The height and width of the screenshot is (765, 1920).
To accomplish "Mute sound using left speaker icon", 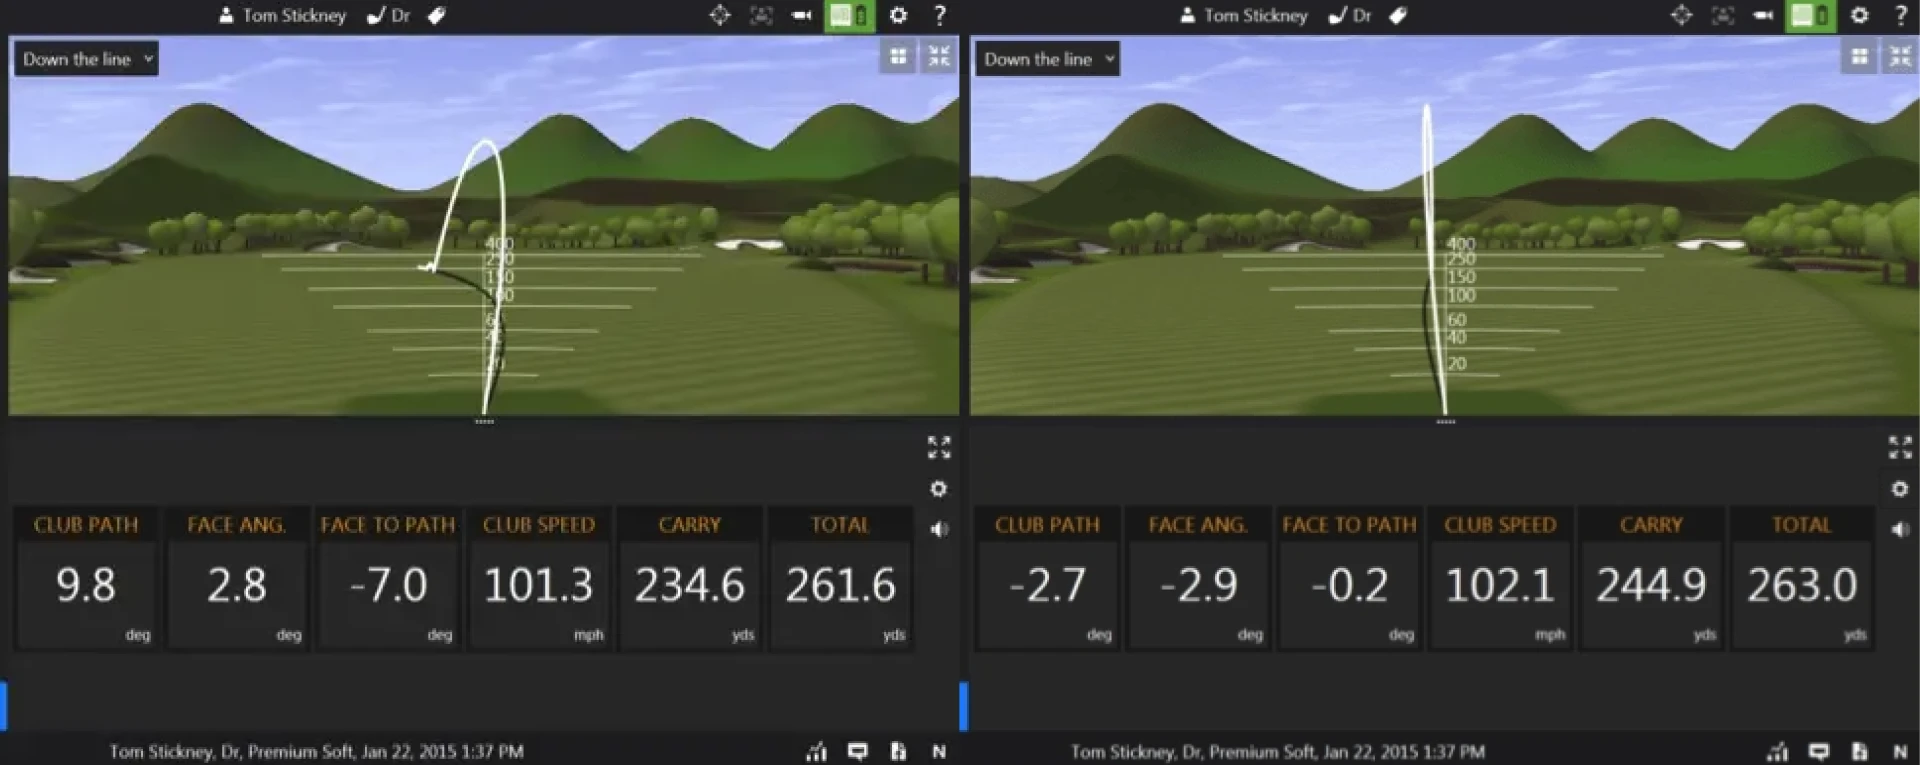I will coord(938,529).
